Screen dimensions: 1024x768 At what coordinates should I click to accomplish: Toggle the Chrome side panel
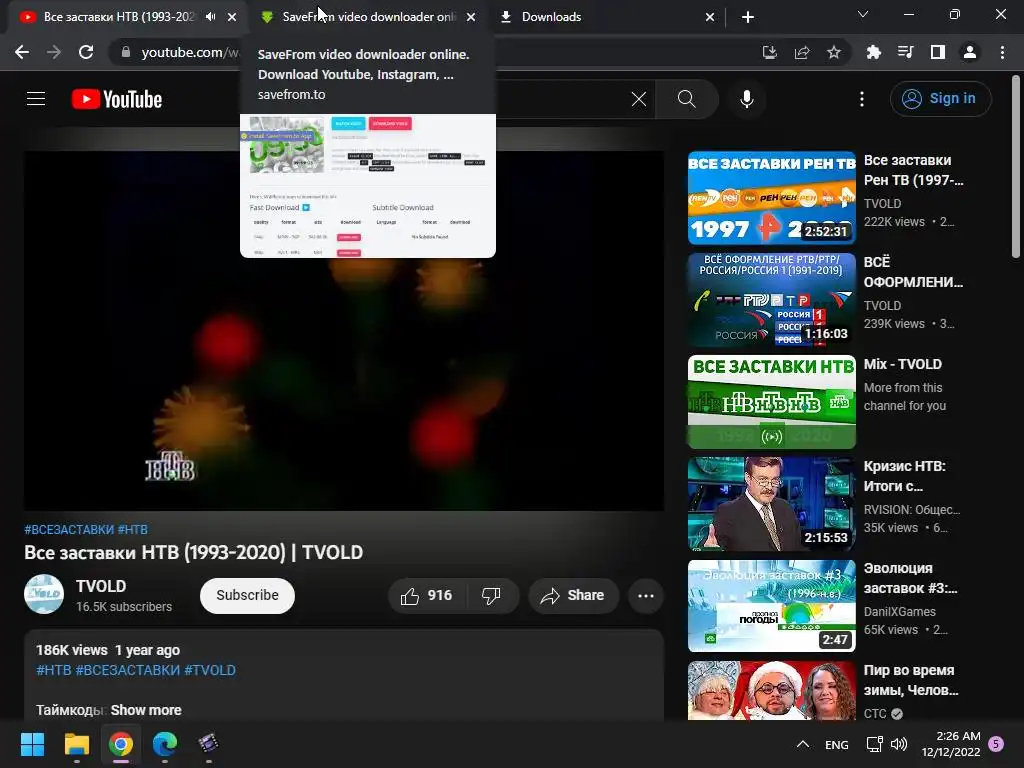tap(938, 52)
